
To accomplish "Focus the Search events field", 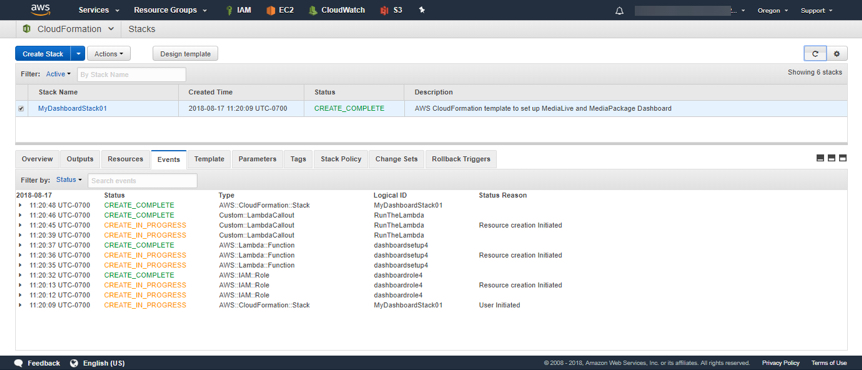I will (142, 180).
